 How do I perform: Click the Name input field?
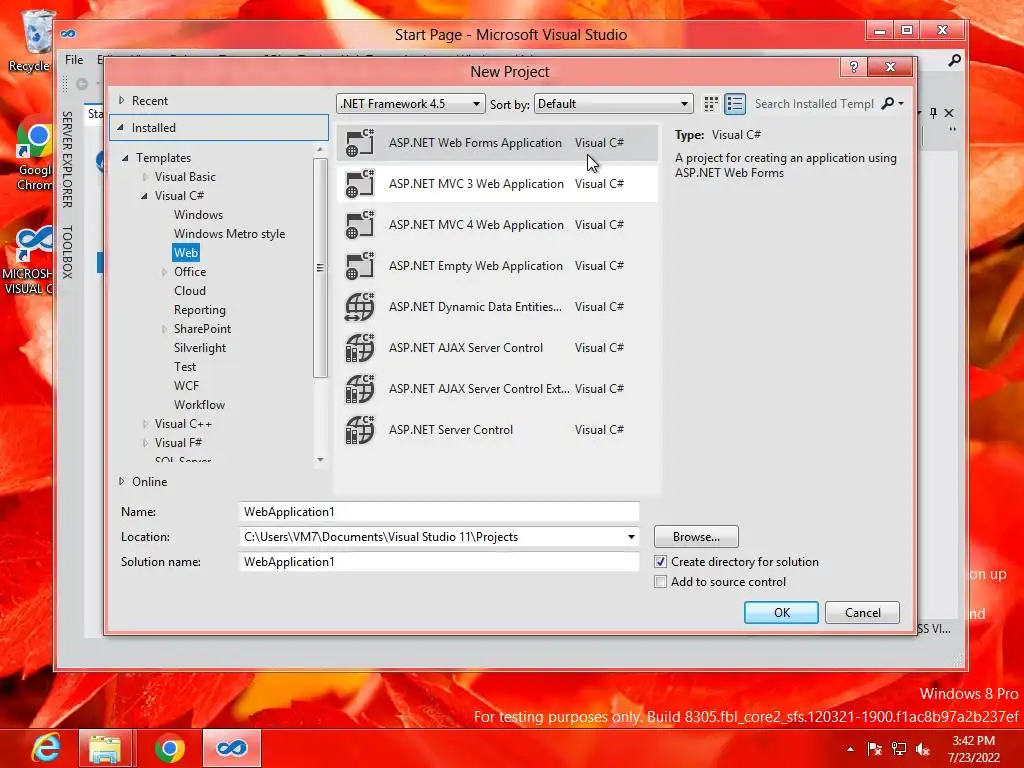pyautogui.click(x=439, y=512)
